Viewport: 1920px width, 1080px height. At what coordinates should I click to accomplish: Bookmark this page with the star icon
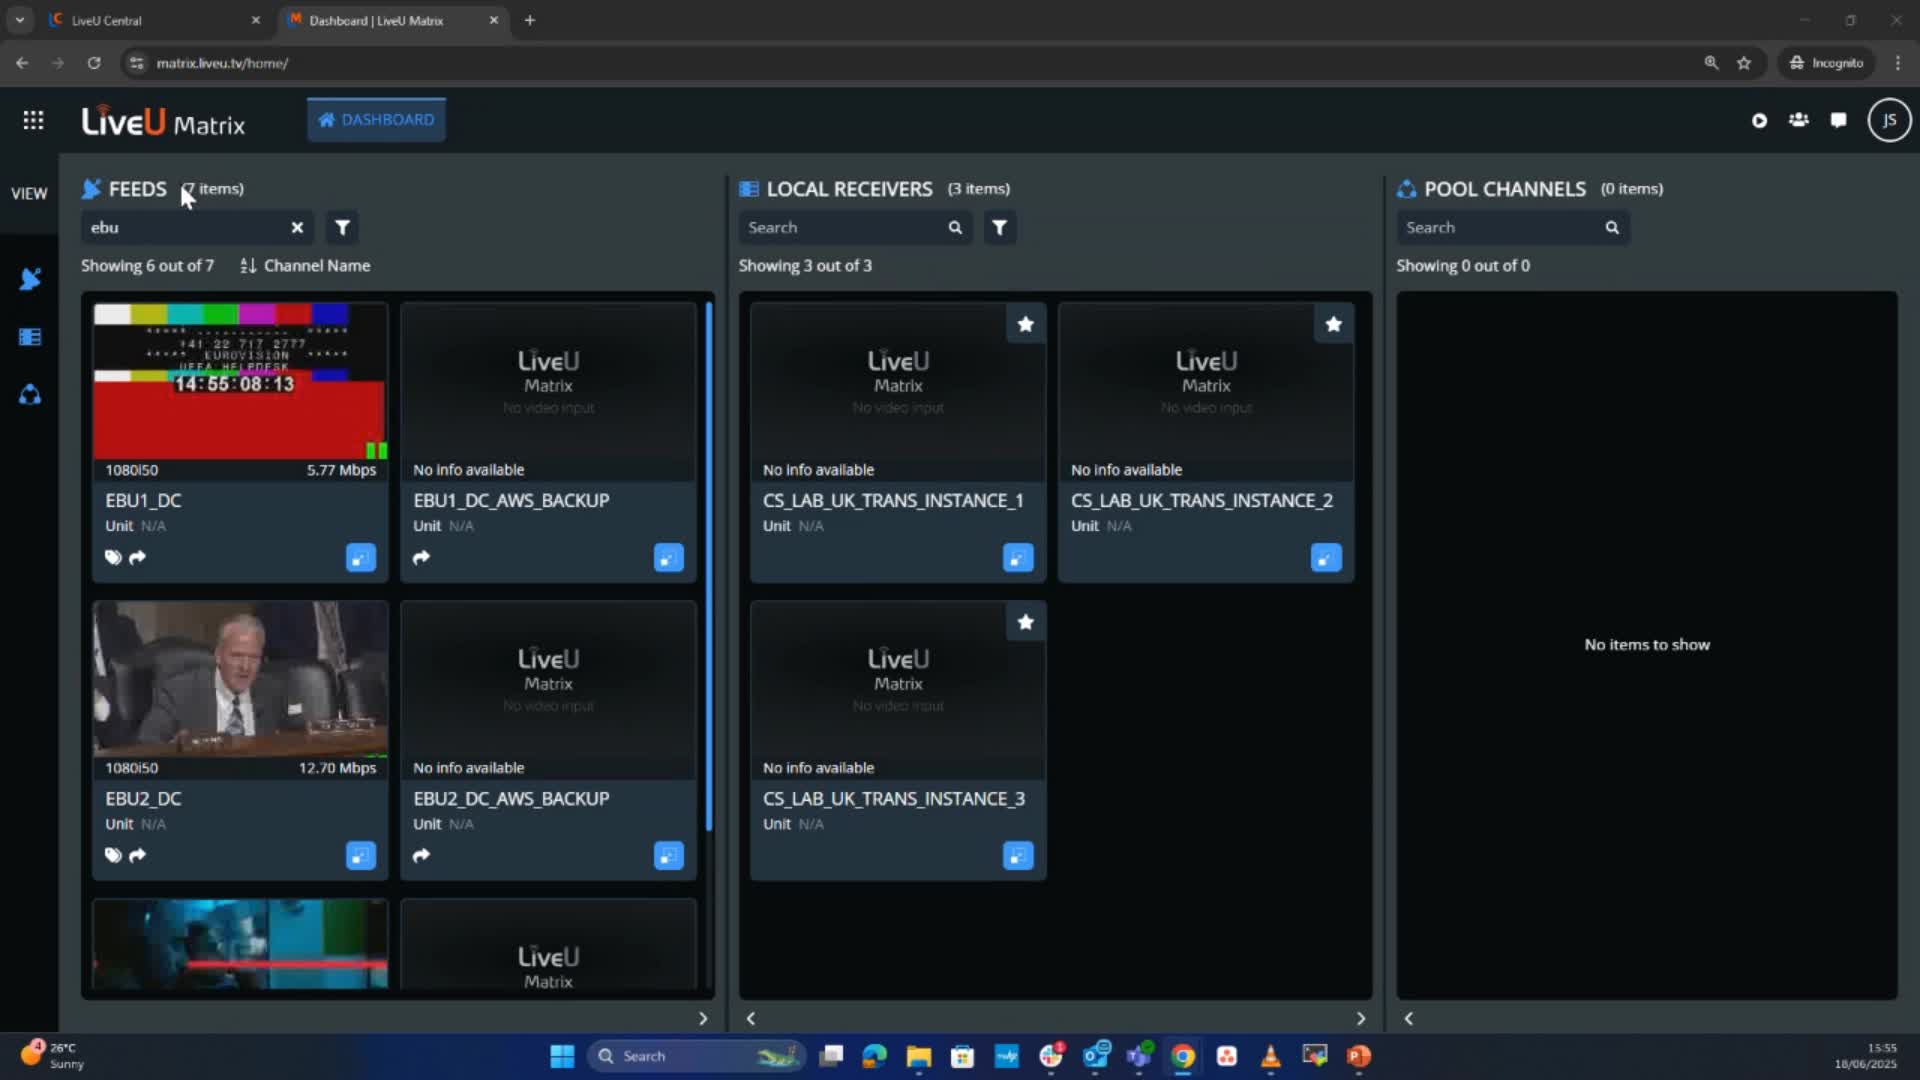click(1744, 63)
